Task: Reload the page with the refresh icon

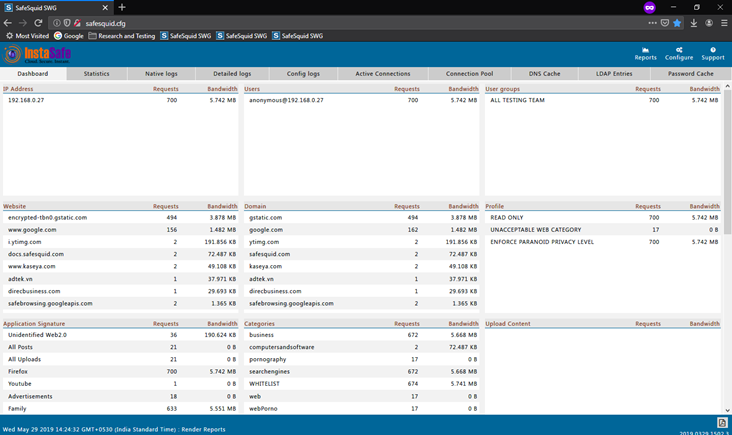Action: [x=38, y=22]
